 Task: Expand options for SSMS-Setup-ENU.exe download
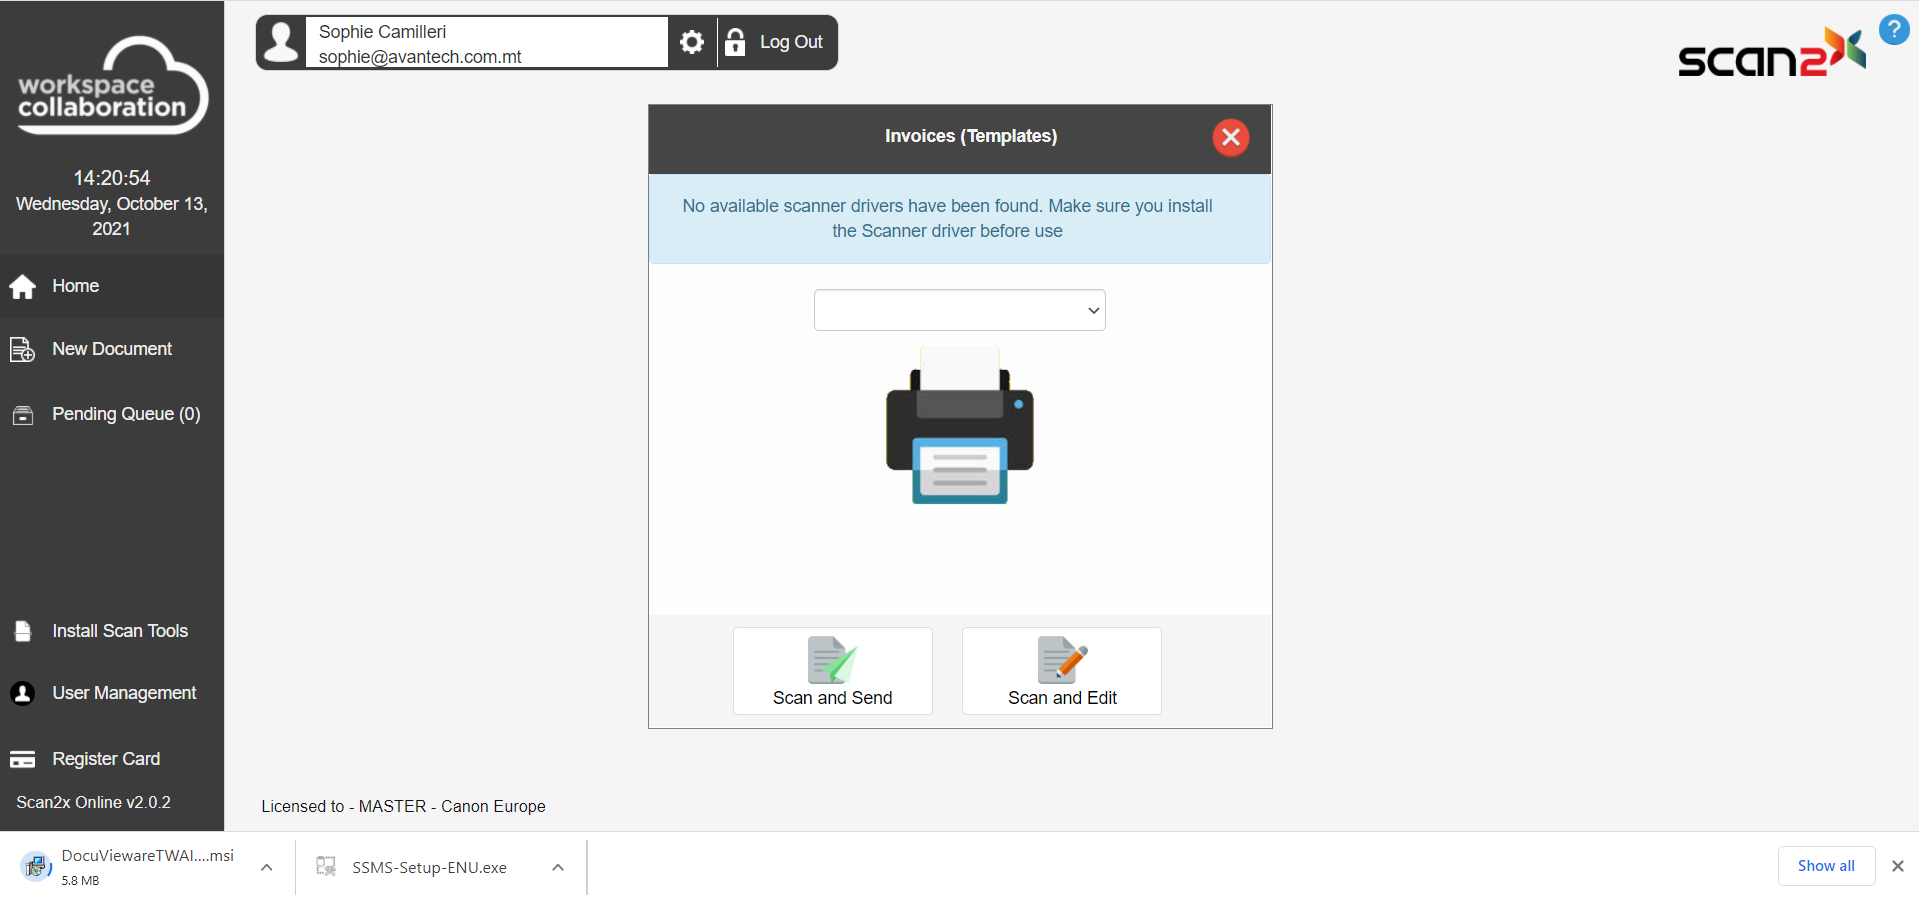tap(558, 867)
